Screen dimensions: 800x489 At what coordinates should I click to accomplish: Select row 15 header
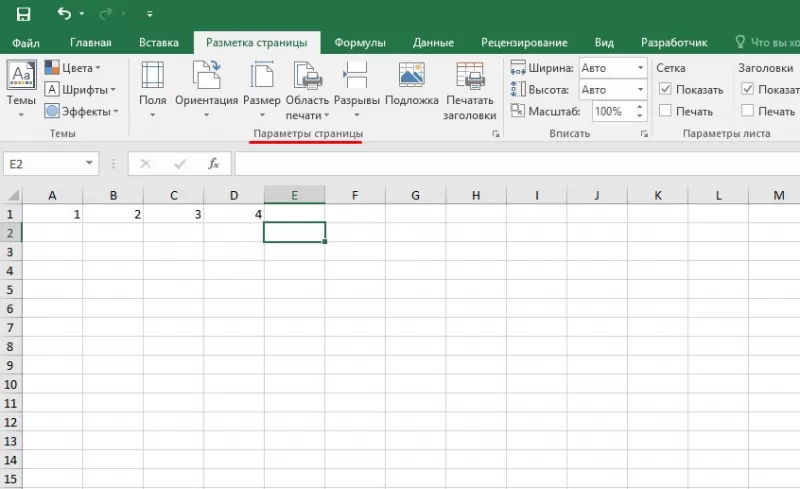point(10,479)
